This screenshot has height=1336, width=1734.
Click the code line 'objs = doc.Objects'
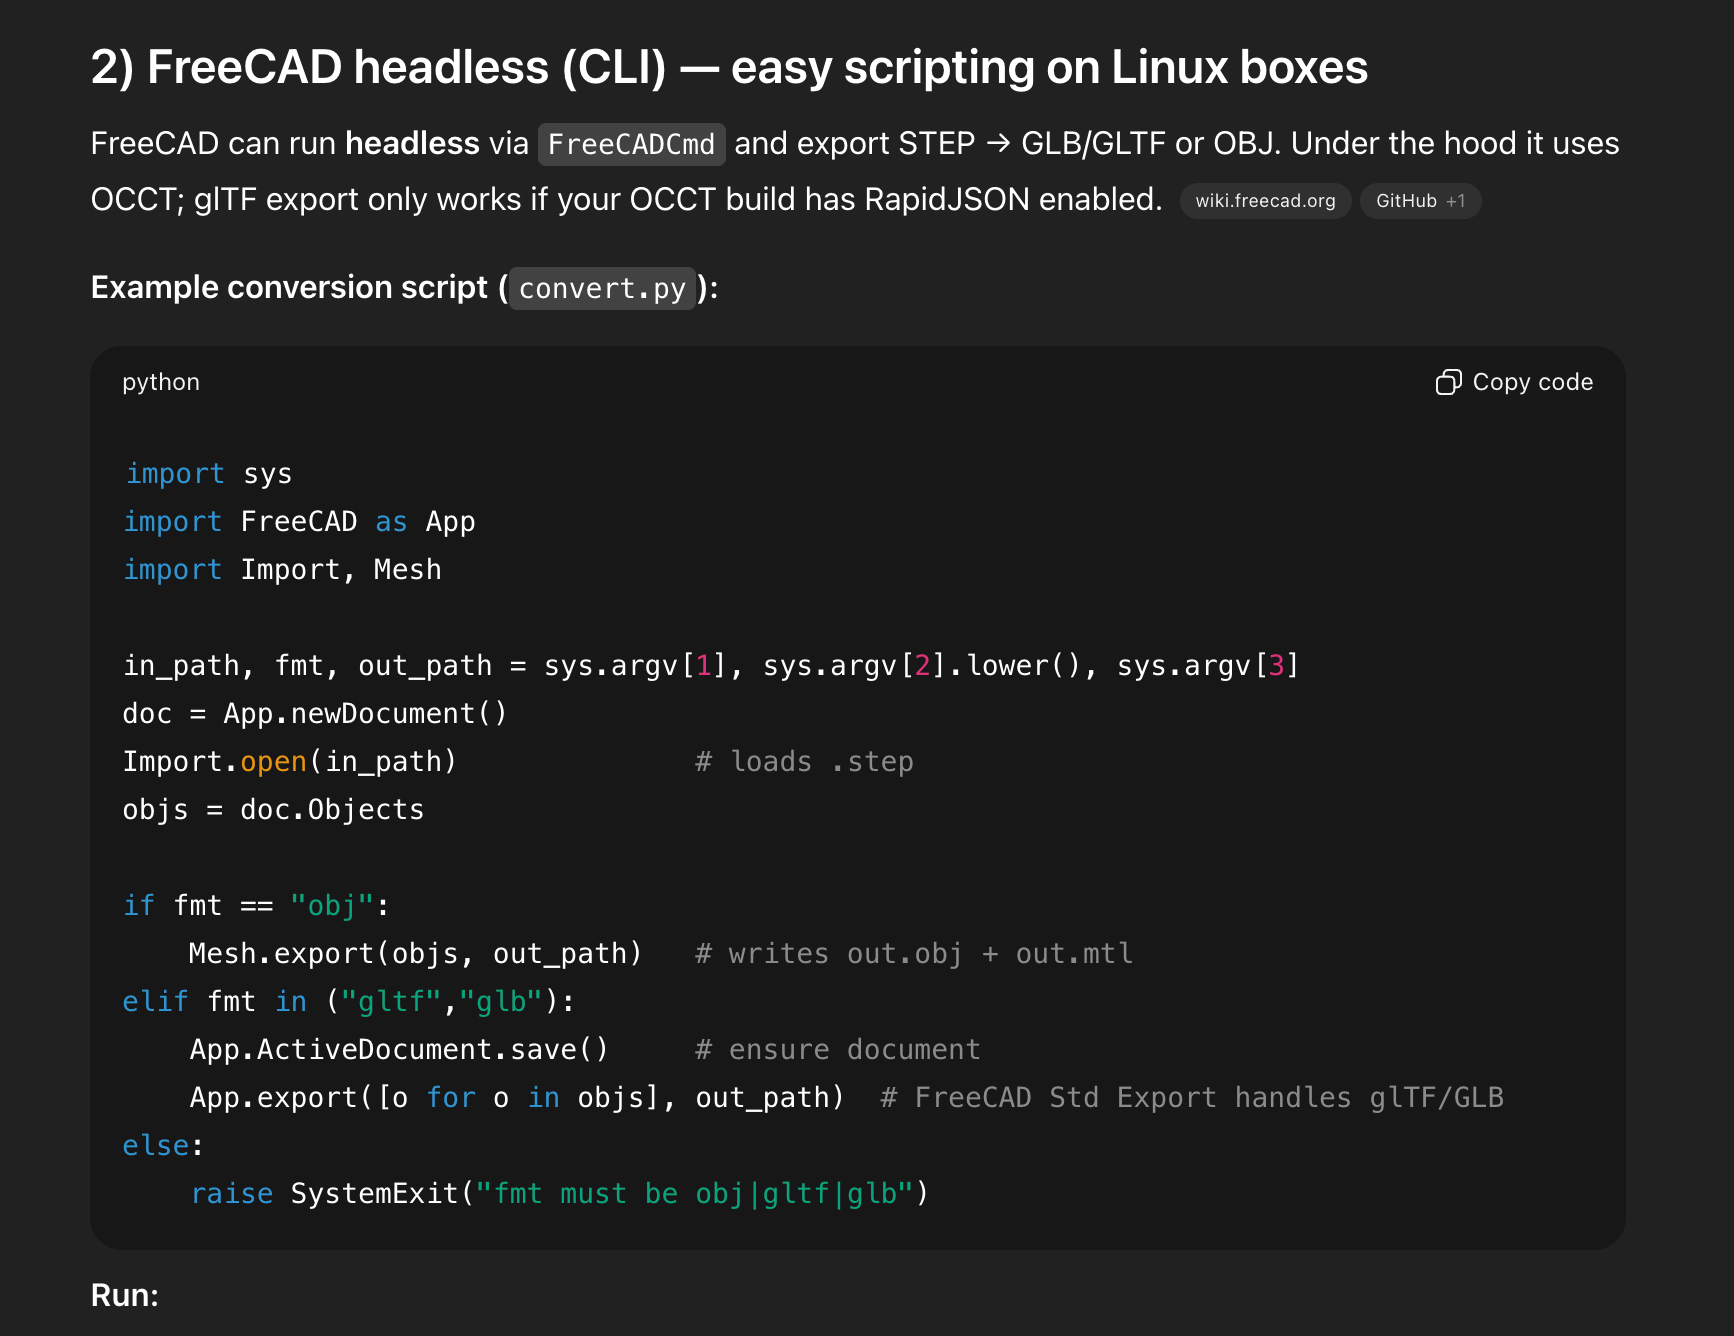[x=273, y=809]
